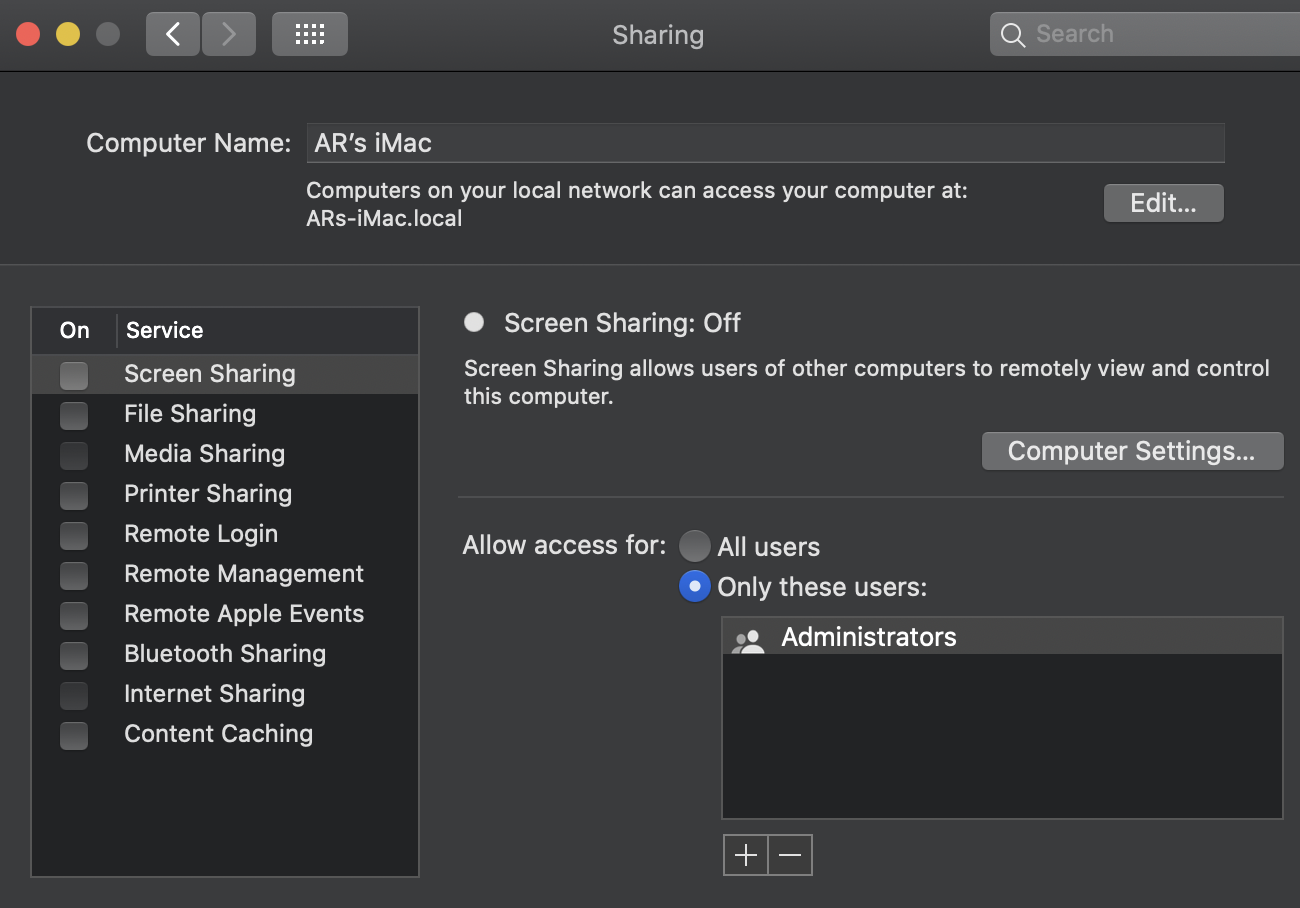Click the forward navigation arrow
The image size is (1300, 908).
pyautogui.click(x=229, y=35)
